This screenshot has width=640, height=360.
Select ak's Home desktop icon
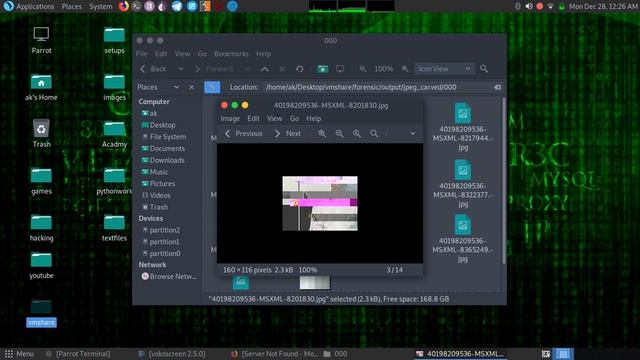pos(41,87)
